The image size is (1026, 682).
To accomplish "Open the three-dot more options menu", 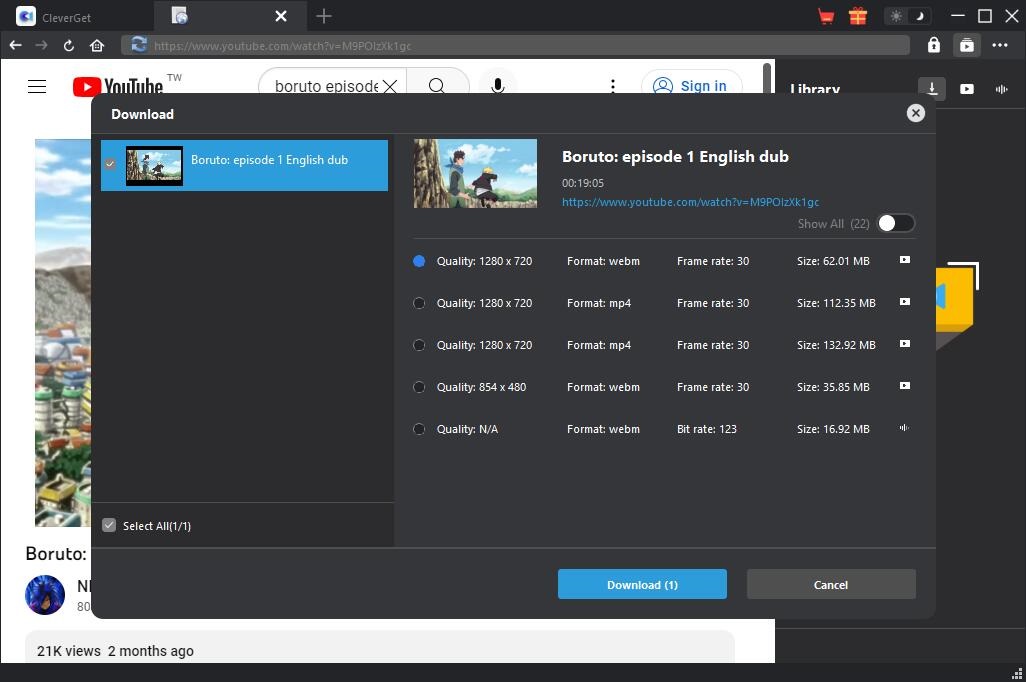I will click(x=1000, y=45).
